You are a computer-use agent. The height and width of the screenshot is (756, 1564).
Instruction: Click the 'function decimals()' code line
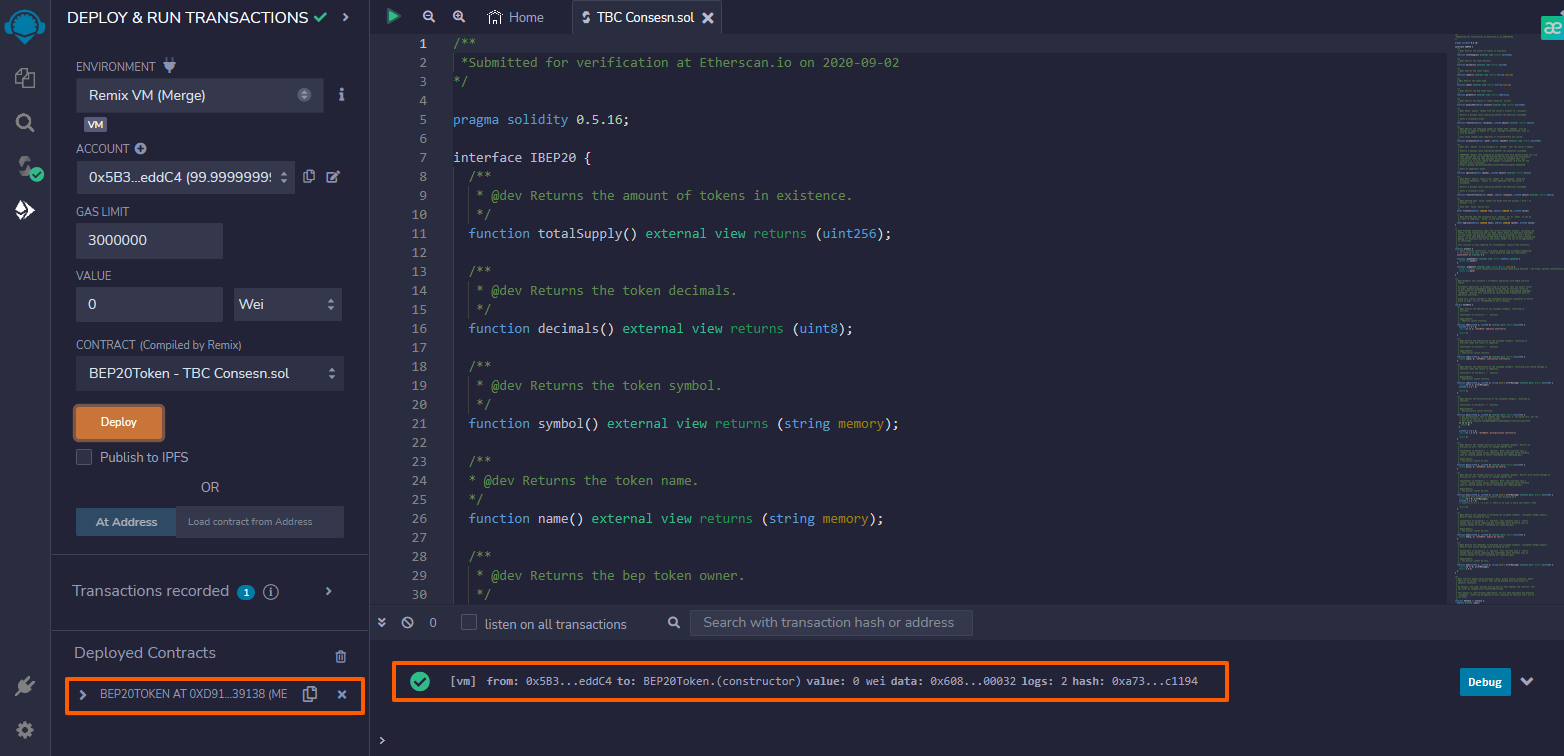[660, 328]
